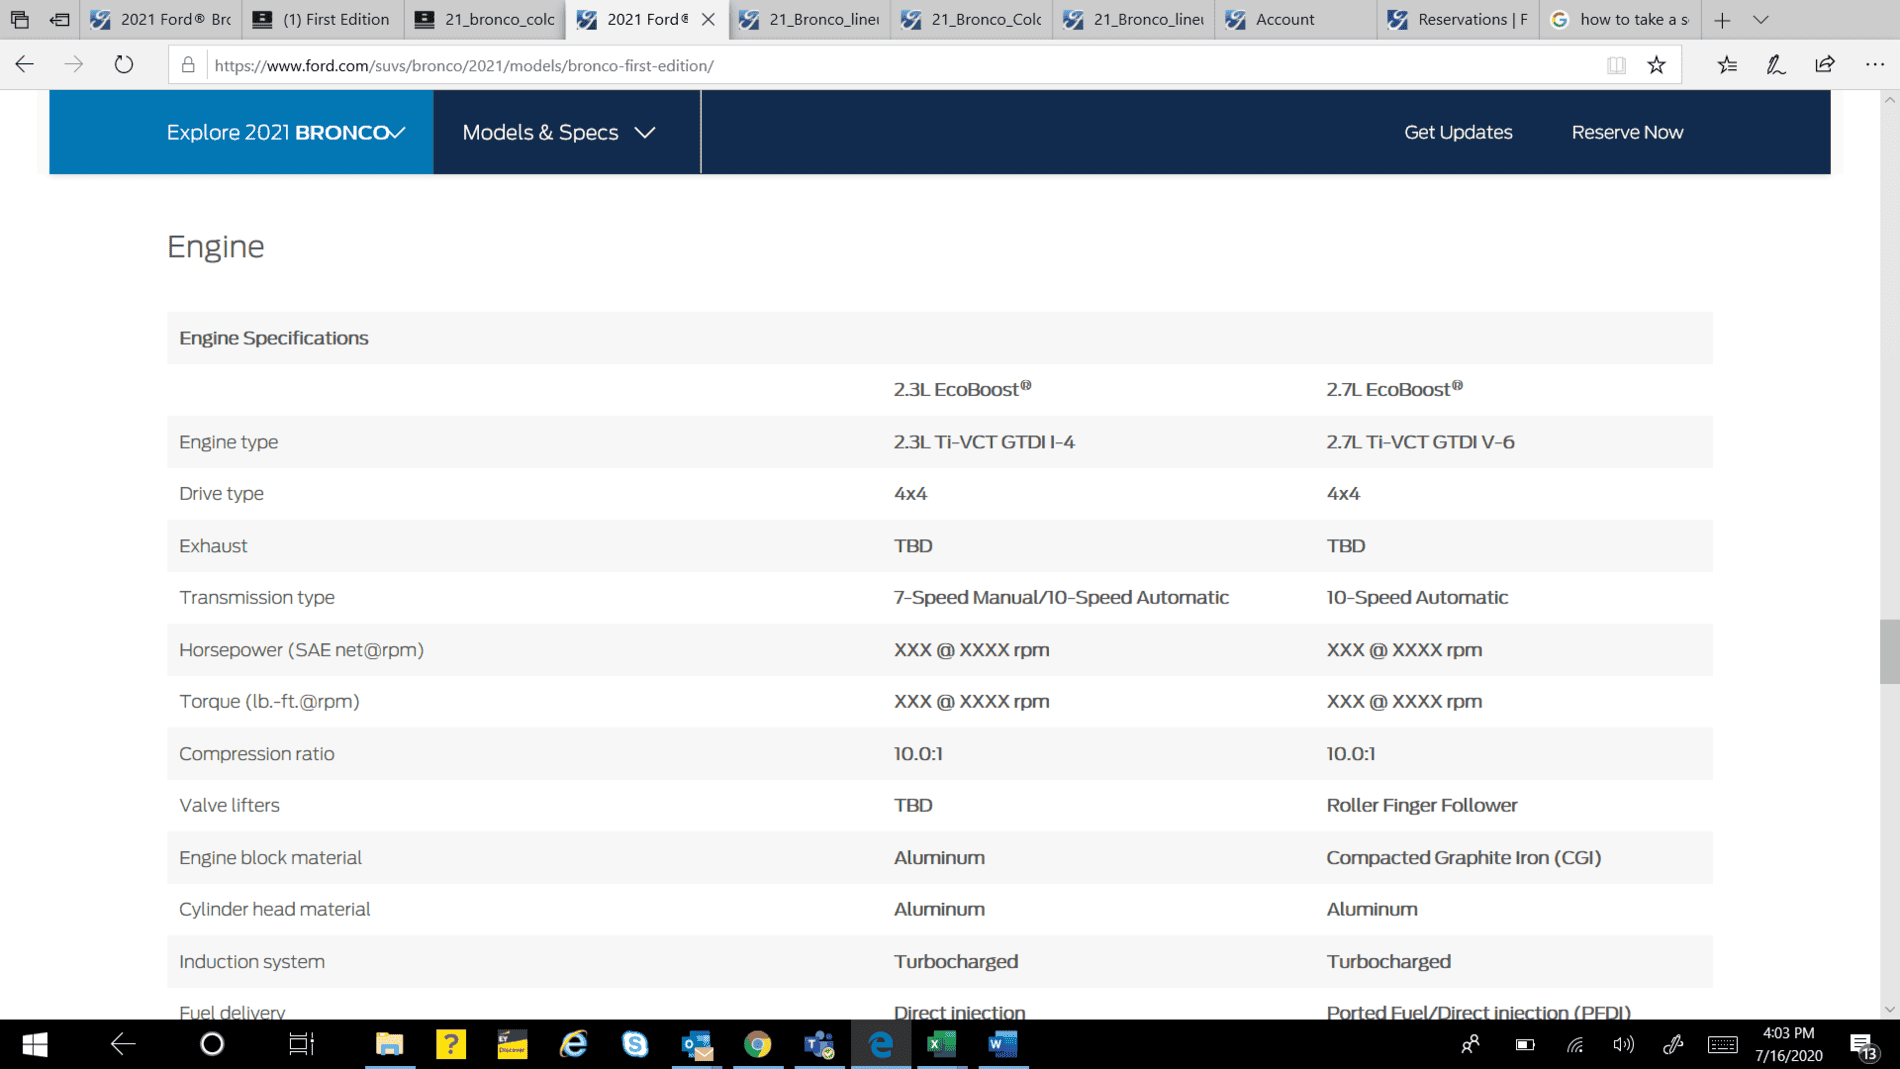The width and height of the screenshot is (1900, 1069).
Task: Click the scrollbar down arrow
Action: point(1889,1009)
